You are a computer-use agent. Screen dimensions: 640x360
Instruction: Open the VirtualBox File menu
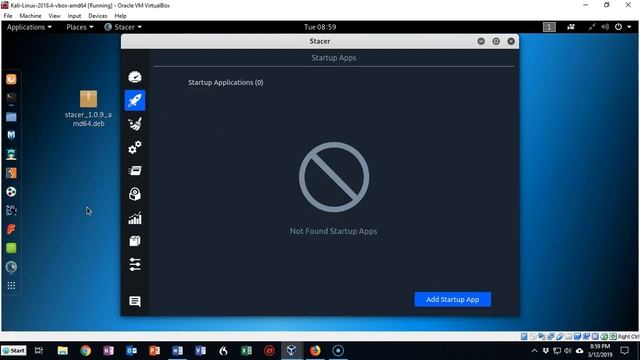8,16
